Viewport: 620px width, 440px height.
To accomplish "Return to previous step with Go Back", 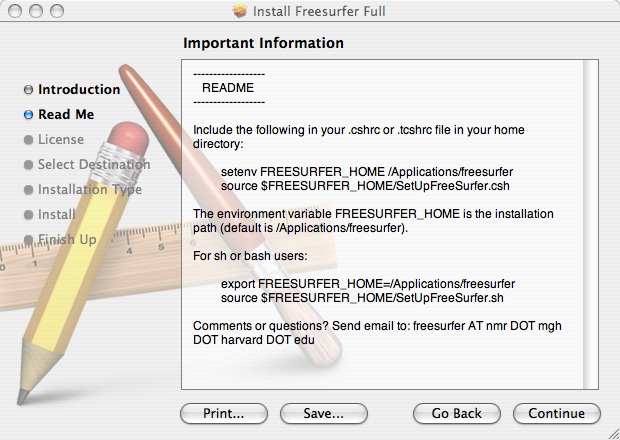I will click(456, 413).
